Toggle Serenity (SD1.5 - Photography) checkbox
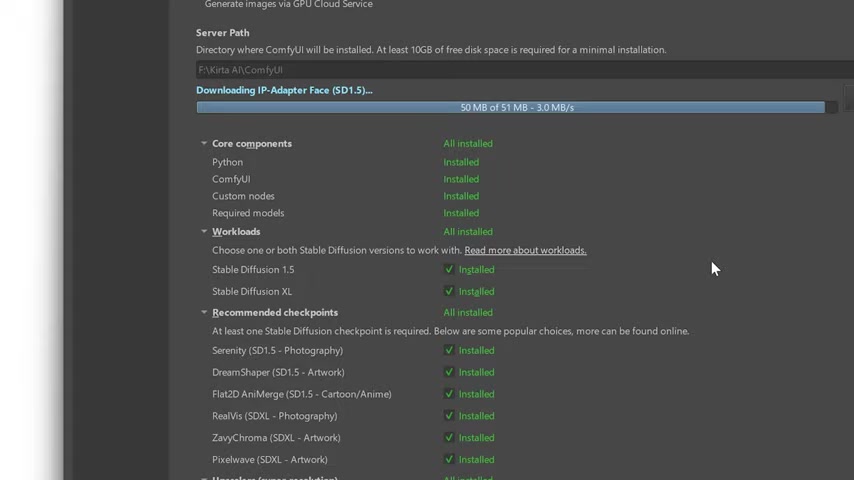The height and width of the screenshot is (480, 854). click(449, 350)
